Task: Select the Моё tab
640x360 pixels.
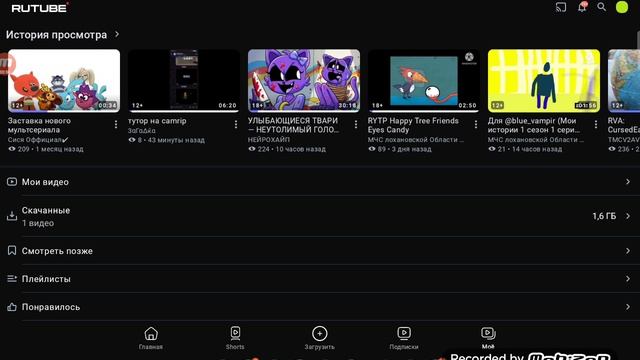Action: [x=488, y=338]
